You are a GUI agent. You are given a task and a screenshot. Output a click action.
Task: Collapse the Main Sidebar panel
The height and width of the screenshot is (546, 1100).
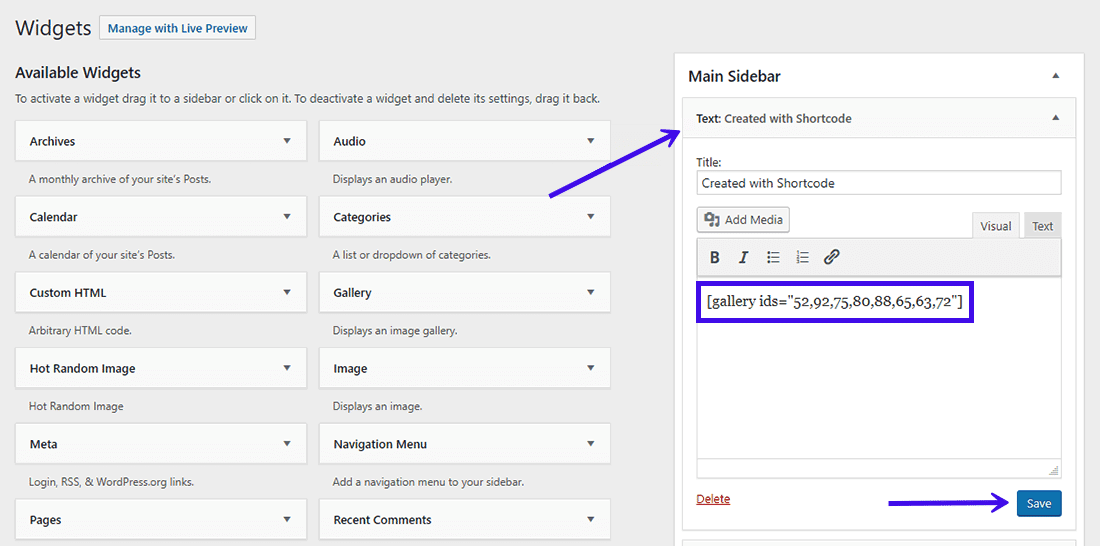pos(1056,76)
